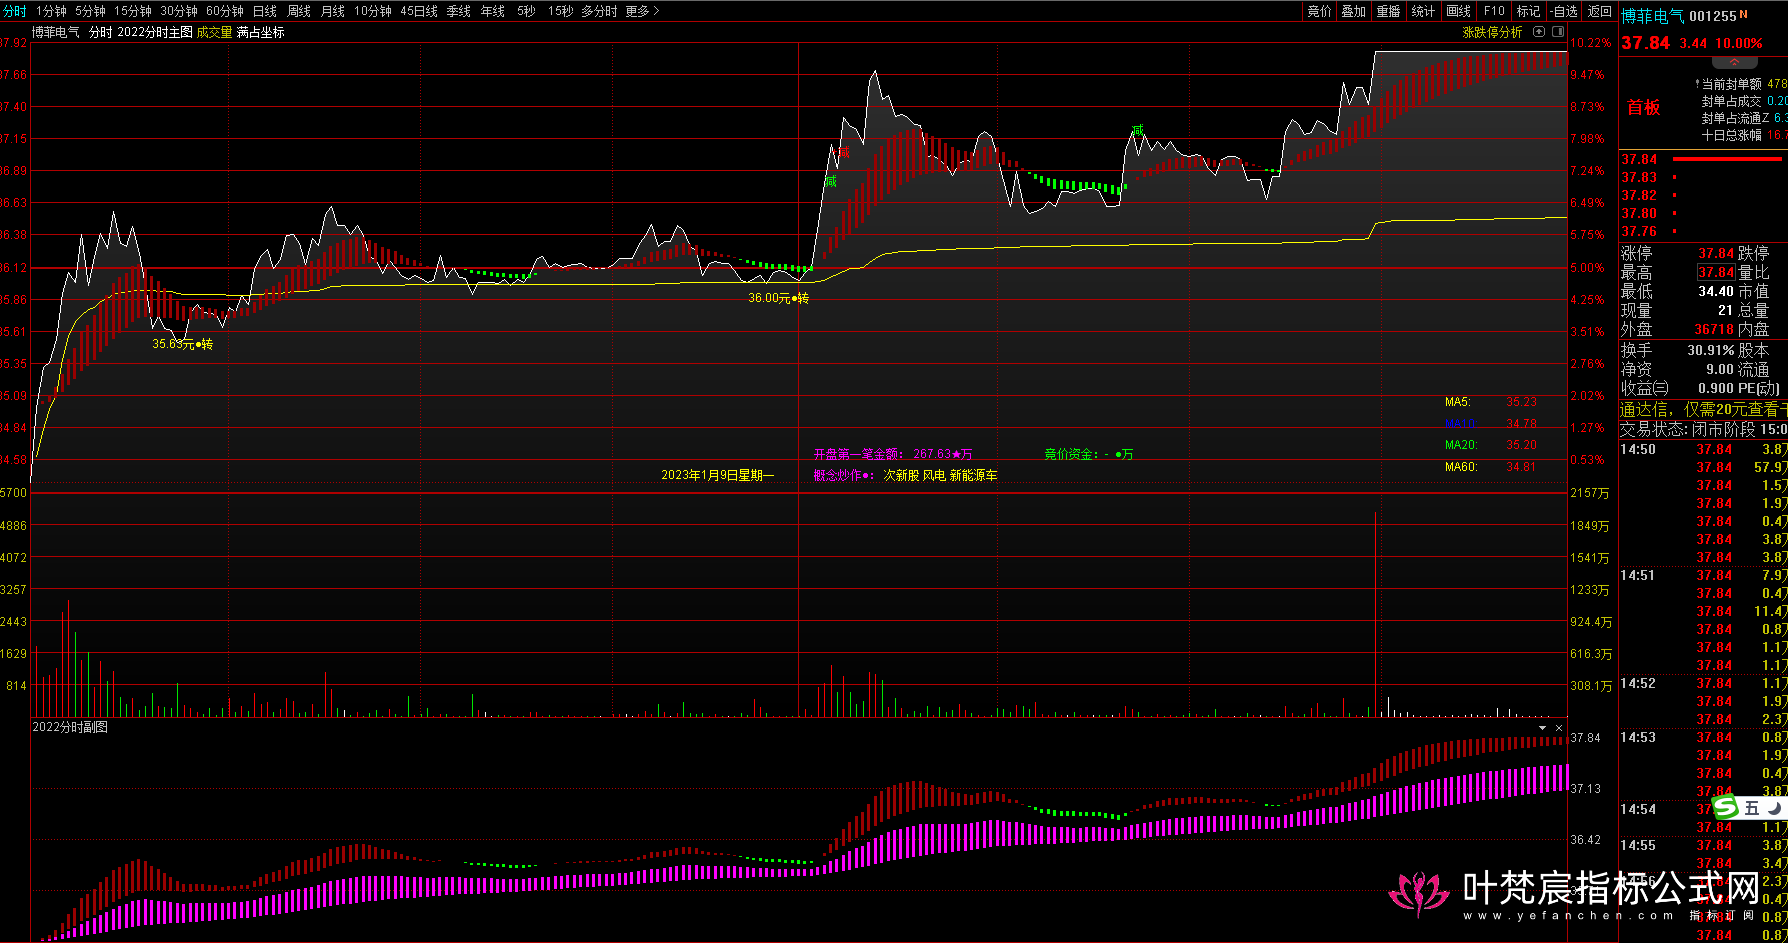This screenshot has height=943, width=1788.
Task: Close the 2022分时副图 sub-chart panel
Action: pyautogui.click(x=1559, y=727)
